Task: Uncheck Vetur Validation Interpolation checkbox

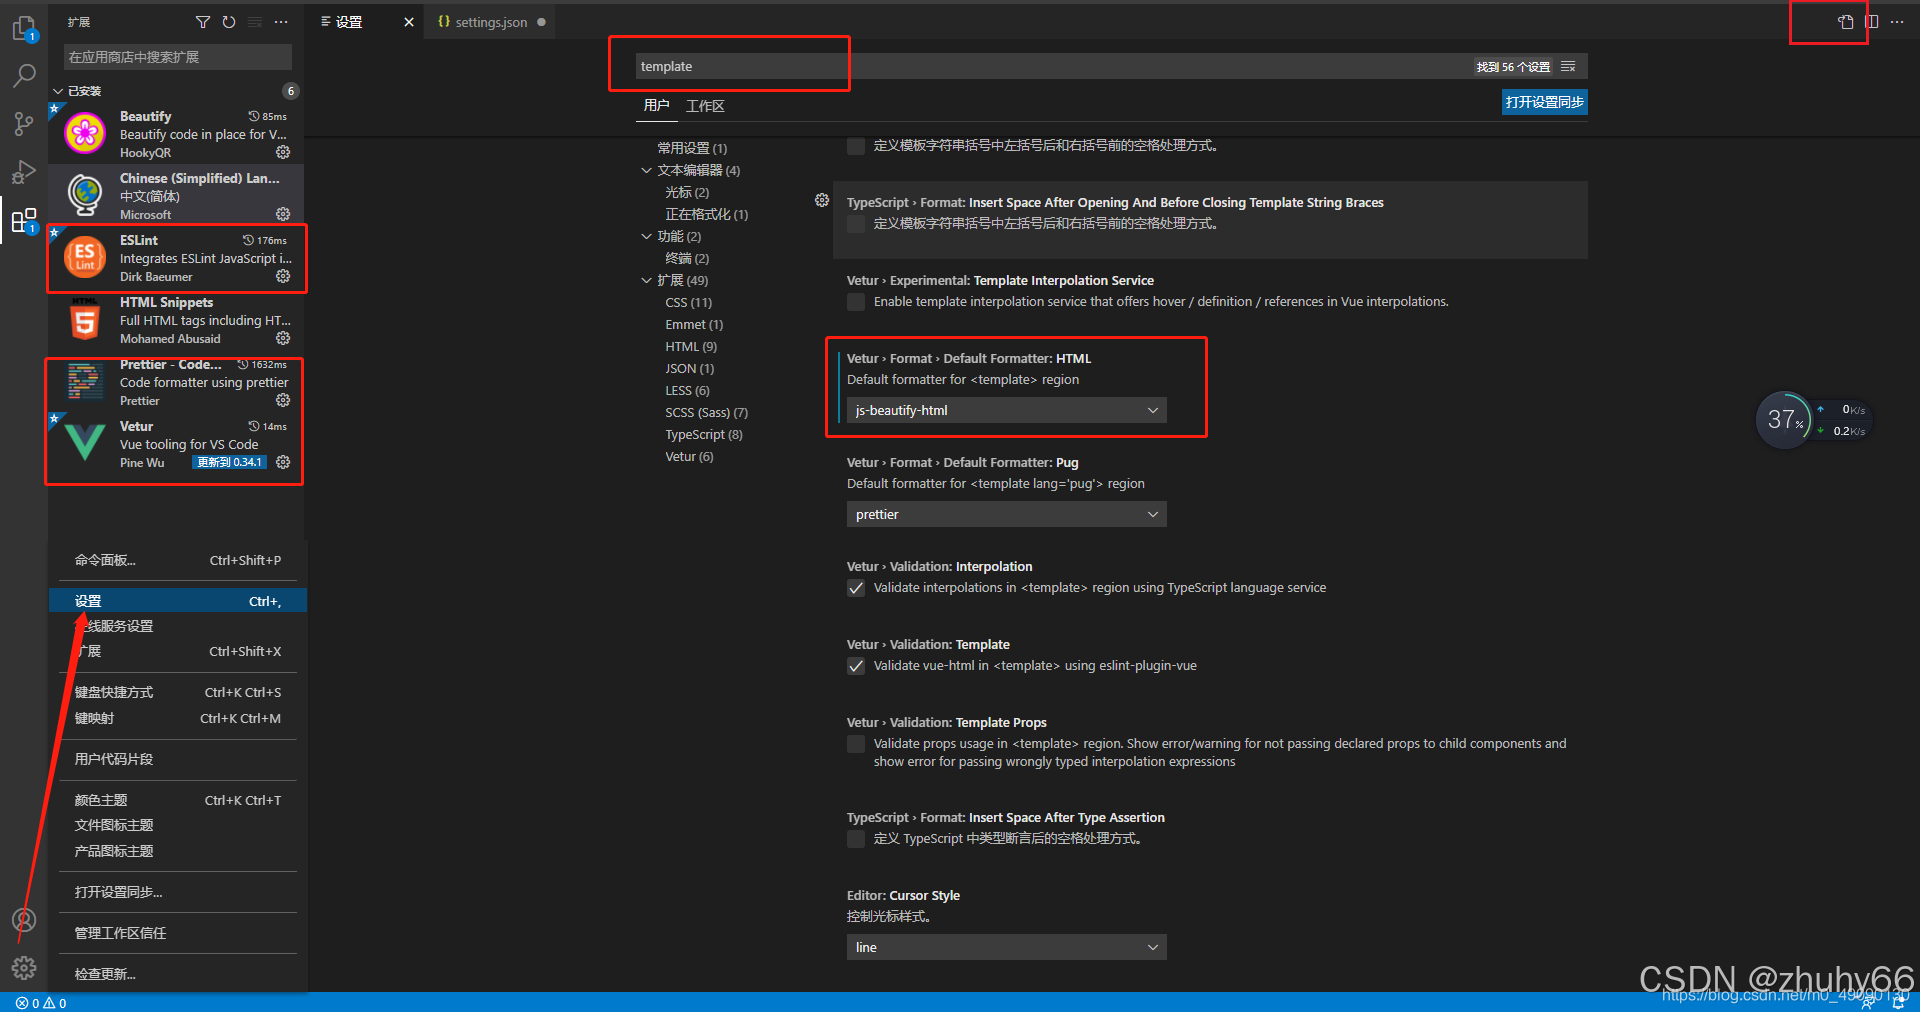Action: point(856,588)
